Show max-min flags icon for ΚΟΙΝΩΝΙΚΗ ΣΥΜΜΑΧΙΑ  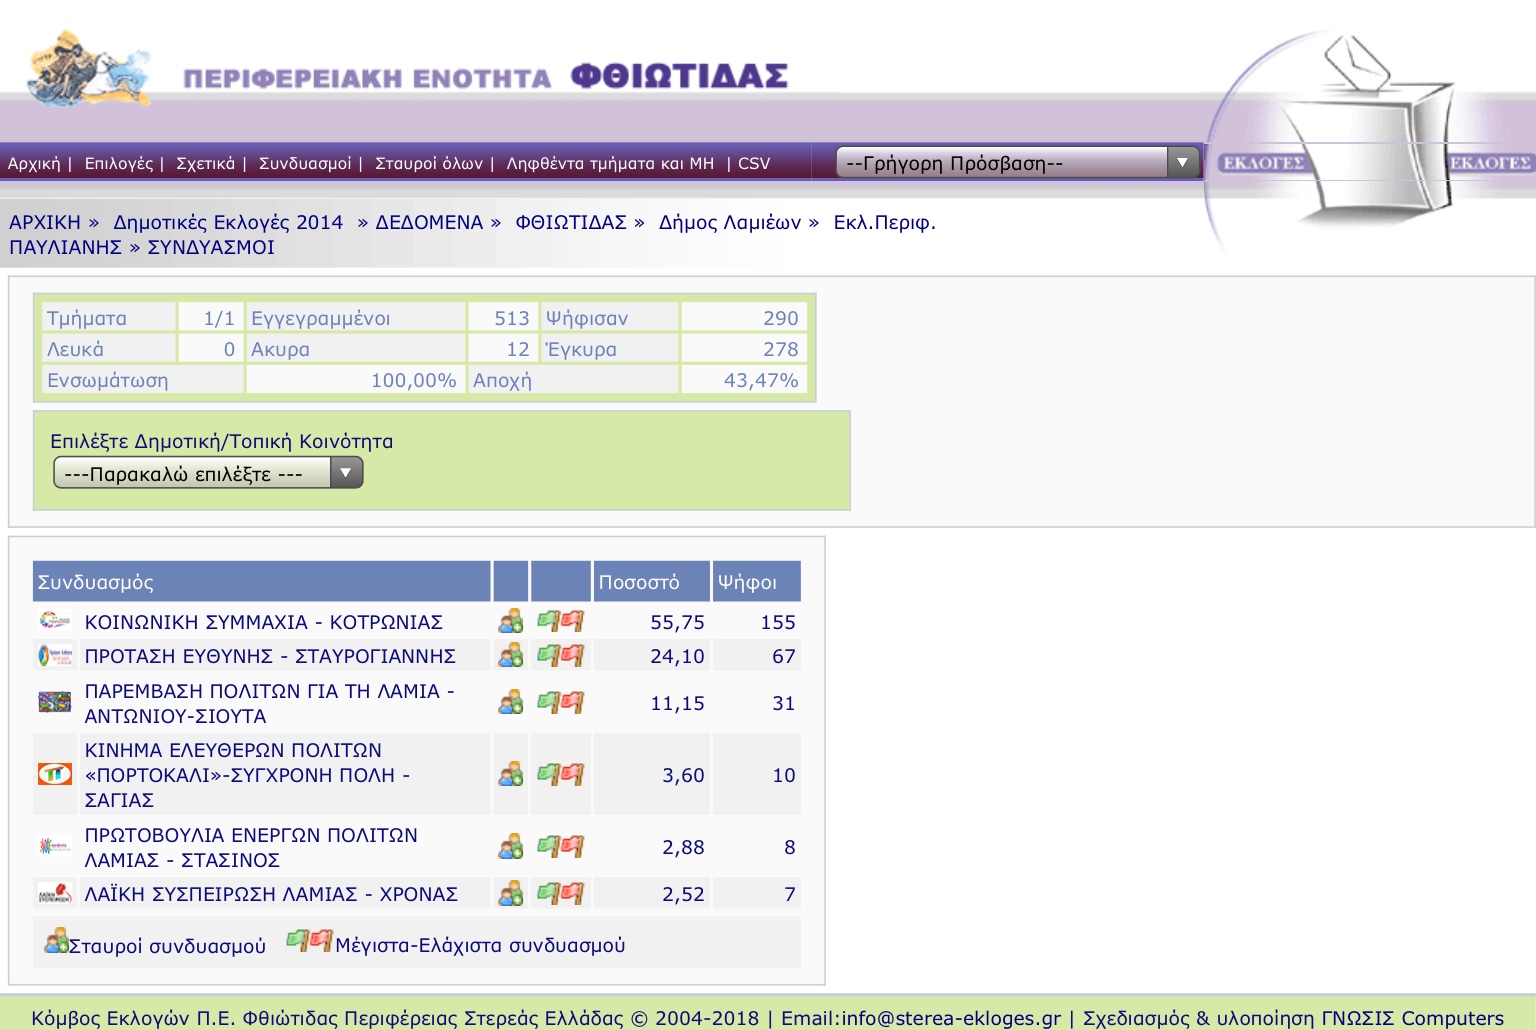click(560, 621)
